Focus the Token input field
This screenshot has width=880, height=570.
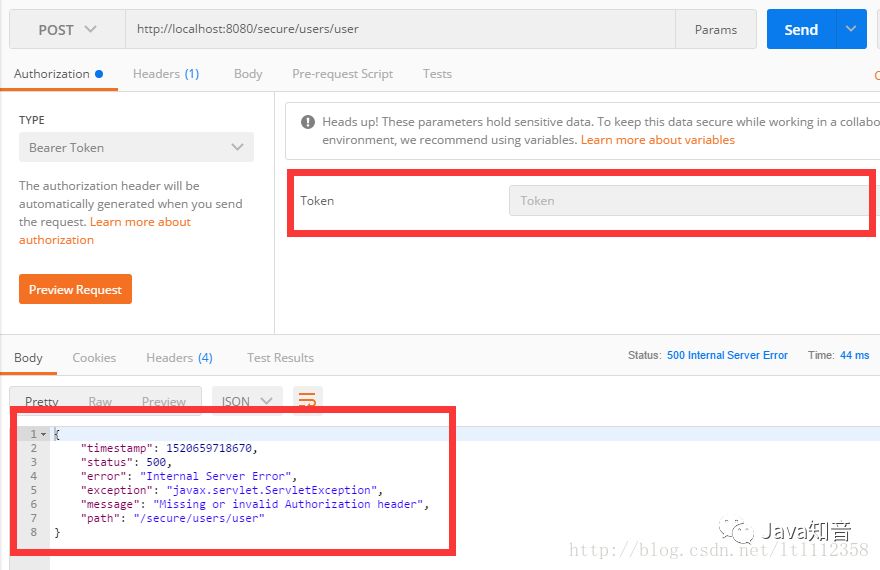click(x=689, y=201)
